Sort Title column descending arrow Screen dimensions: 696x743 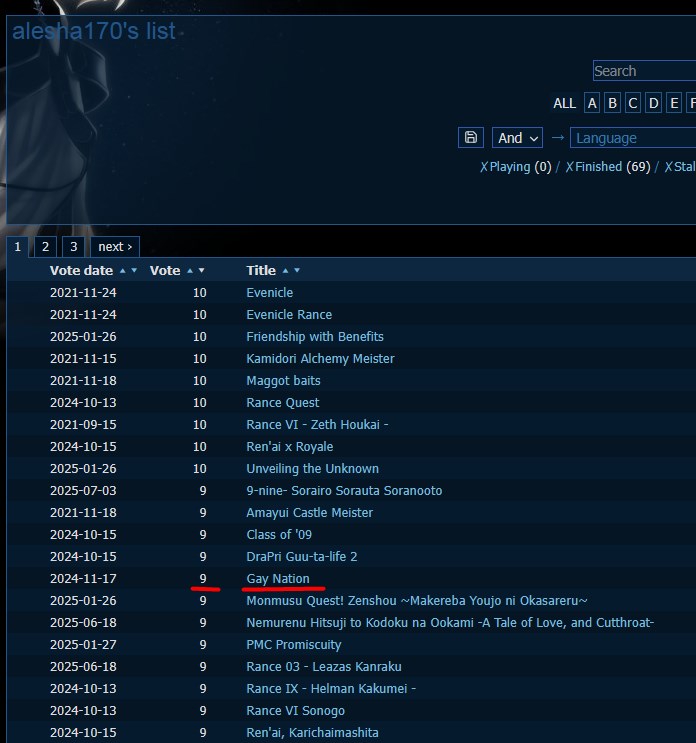297,270
